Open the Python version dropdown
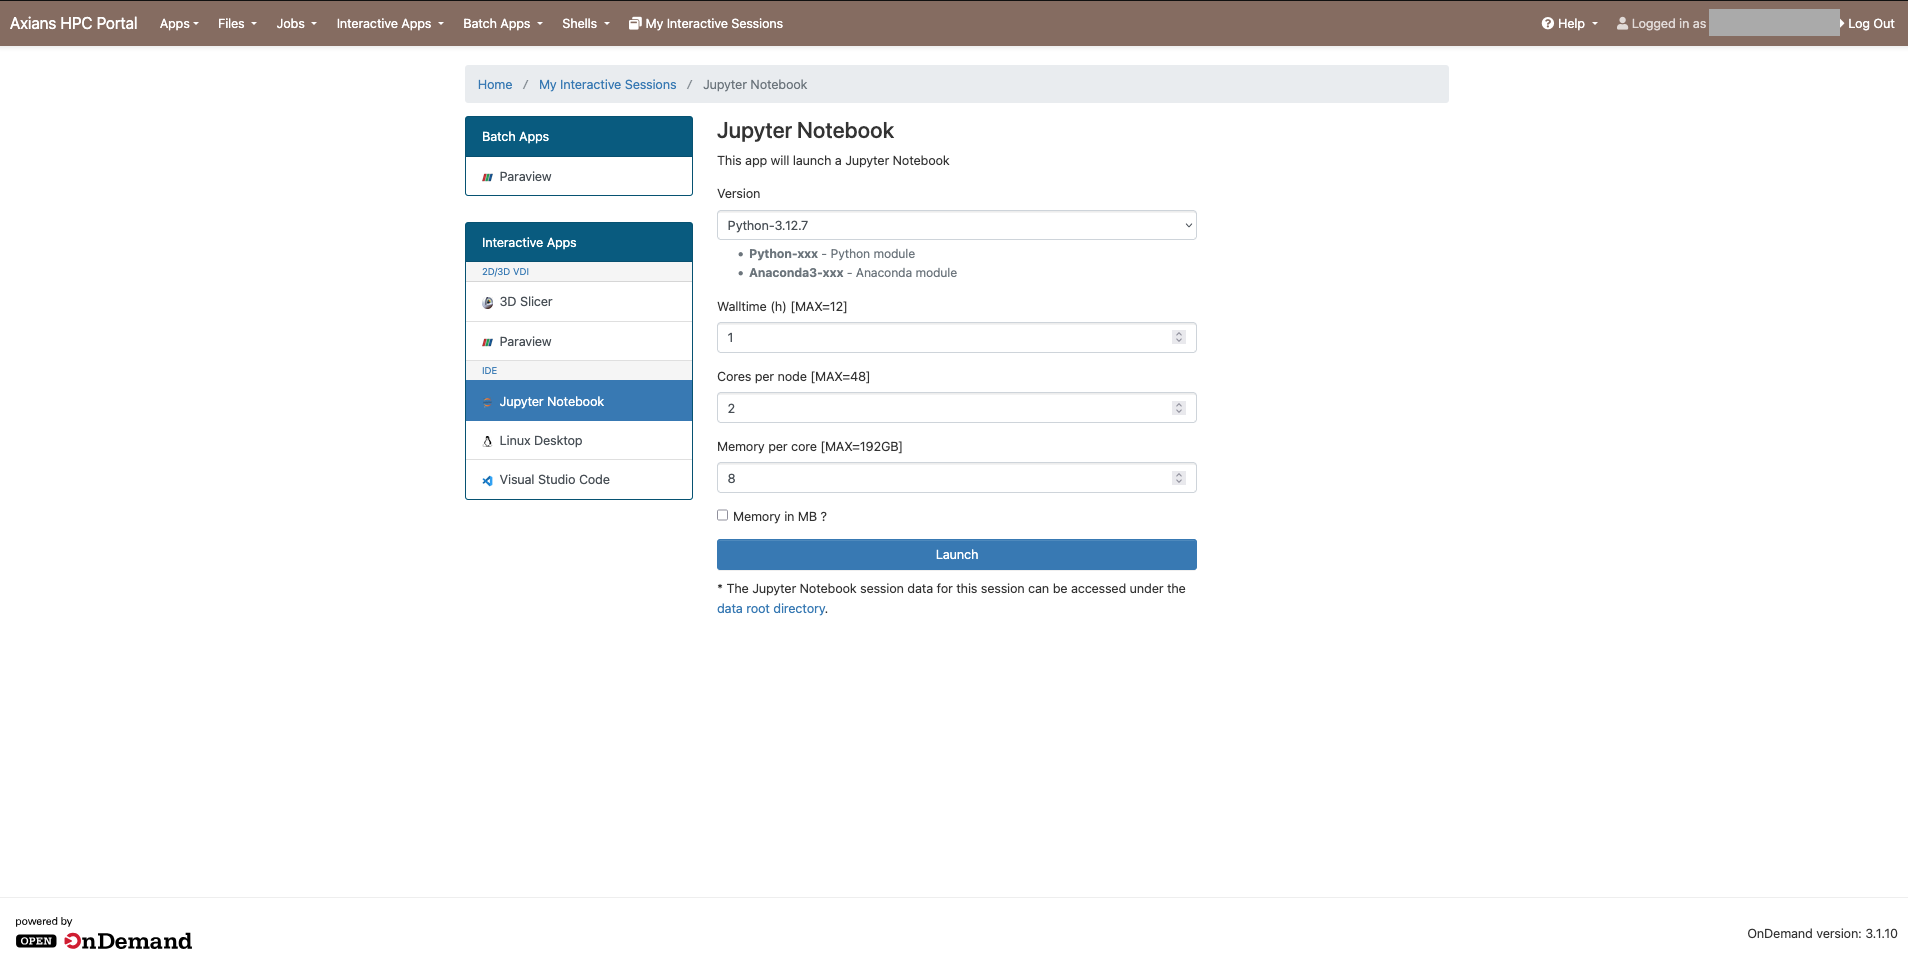1908x957 pixels. click(x=956, y=226)
